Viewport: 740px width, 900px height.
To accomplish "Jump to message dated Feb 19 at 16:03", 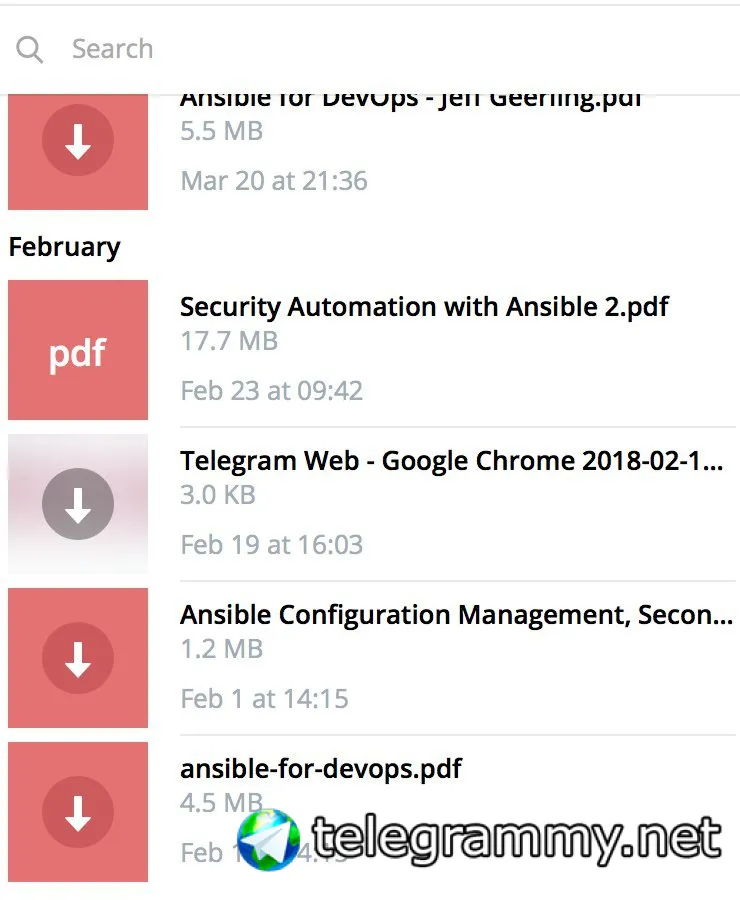I will coord(271,544).
